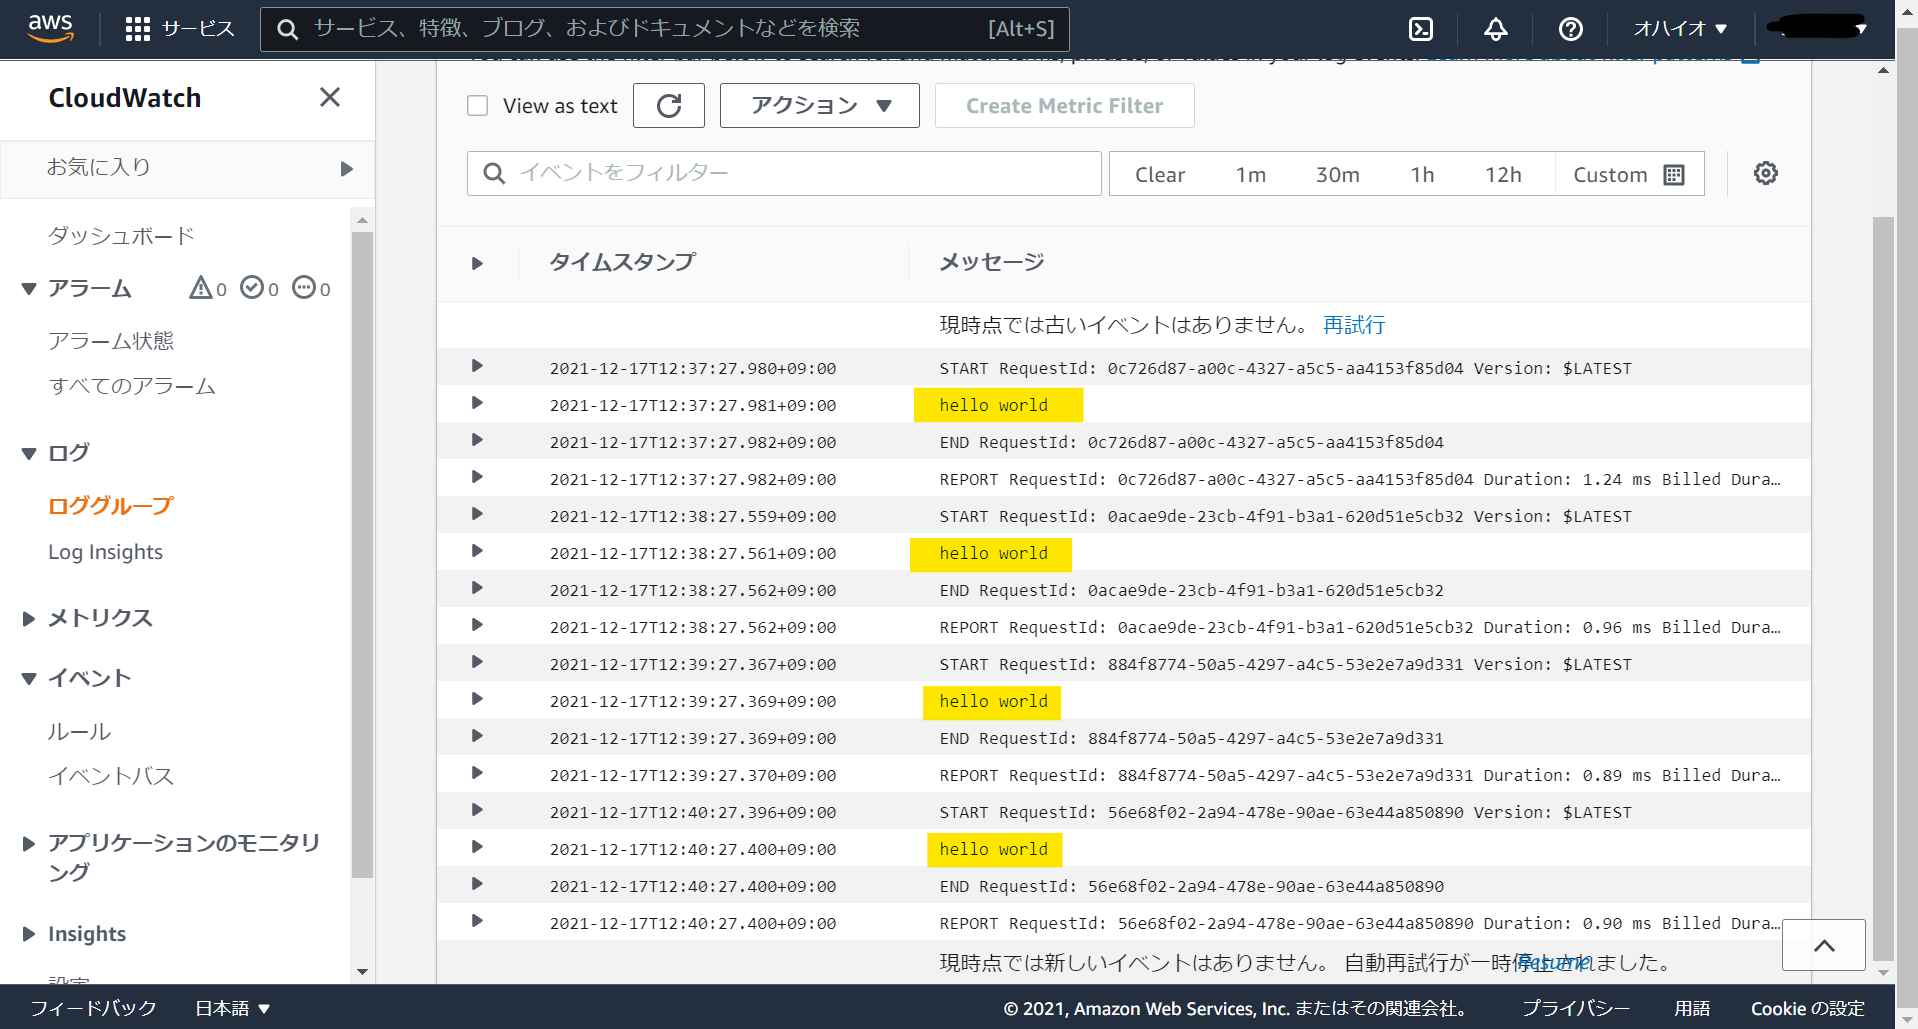Expand the REPORT 884f8774 log row
The height and width of the screenshot is (1029, 1918).
(x=477, y=773)
